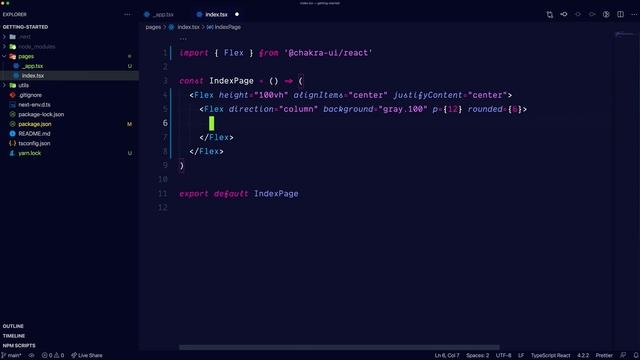Click the split editor icon
This screenshot has width=640, height=360.
pos(620,14)
